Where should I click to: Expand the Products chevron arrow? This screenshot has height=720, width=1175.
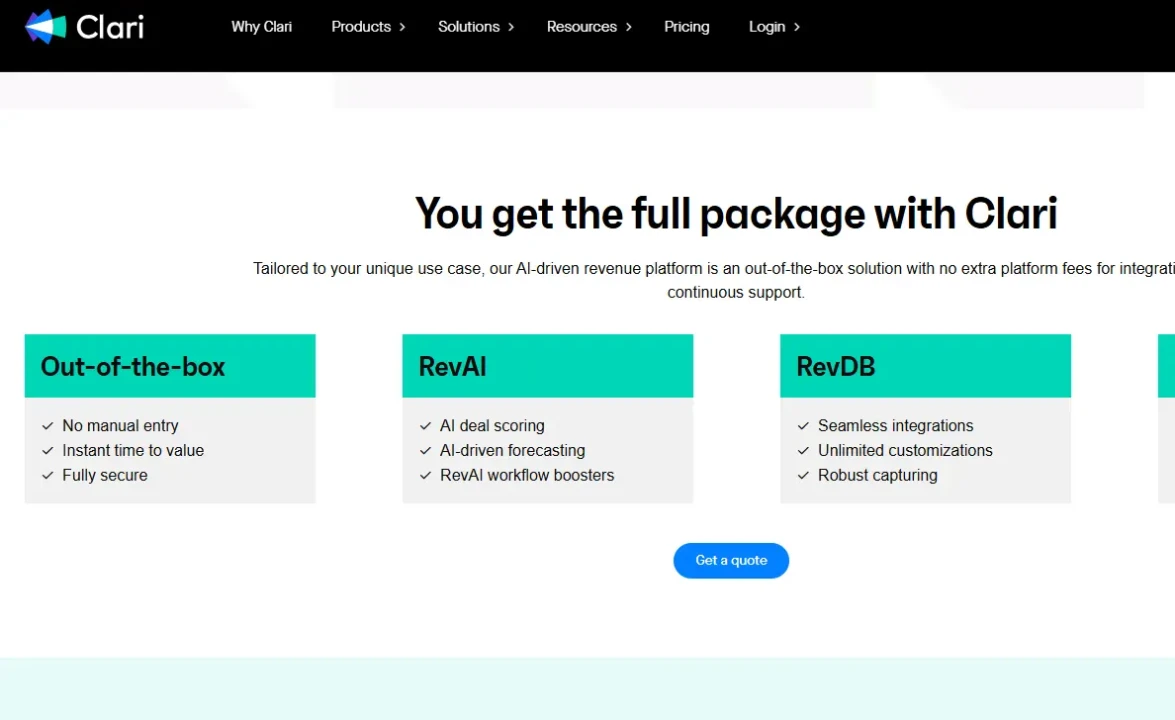point(402,27)
